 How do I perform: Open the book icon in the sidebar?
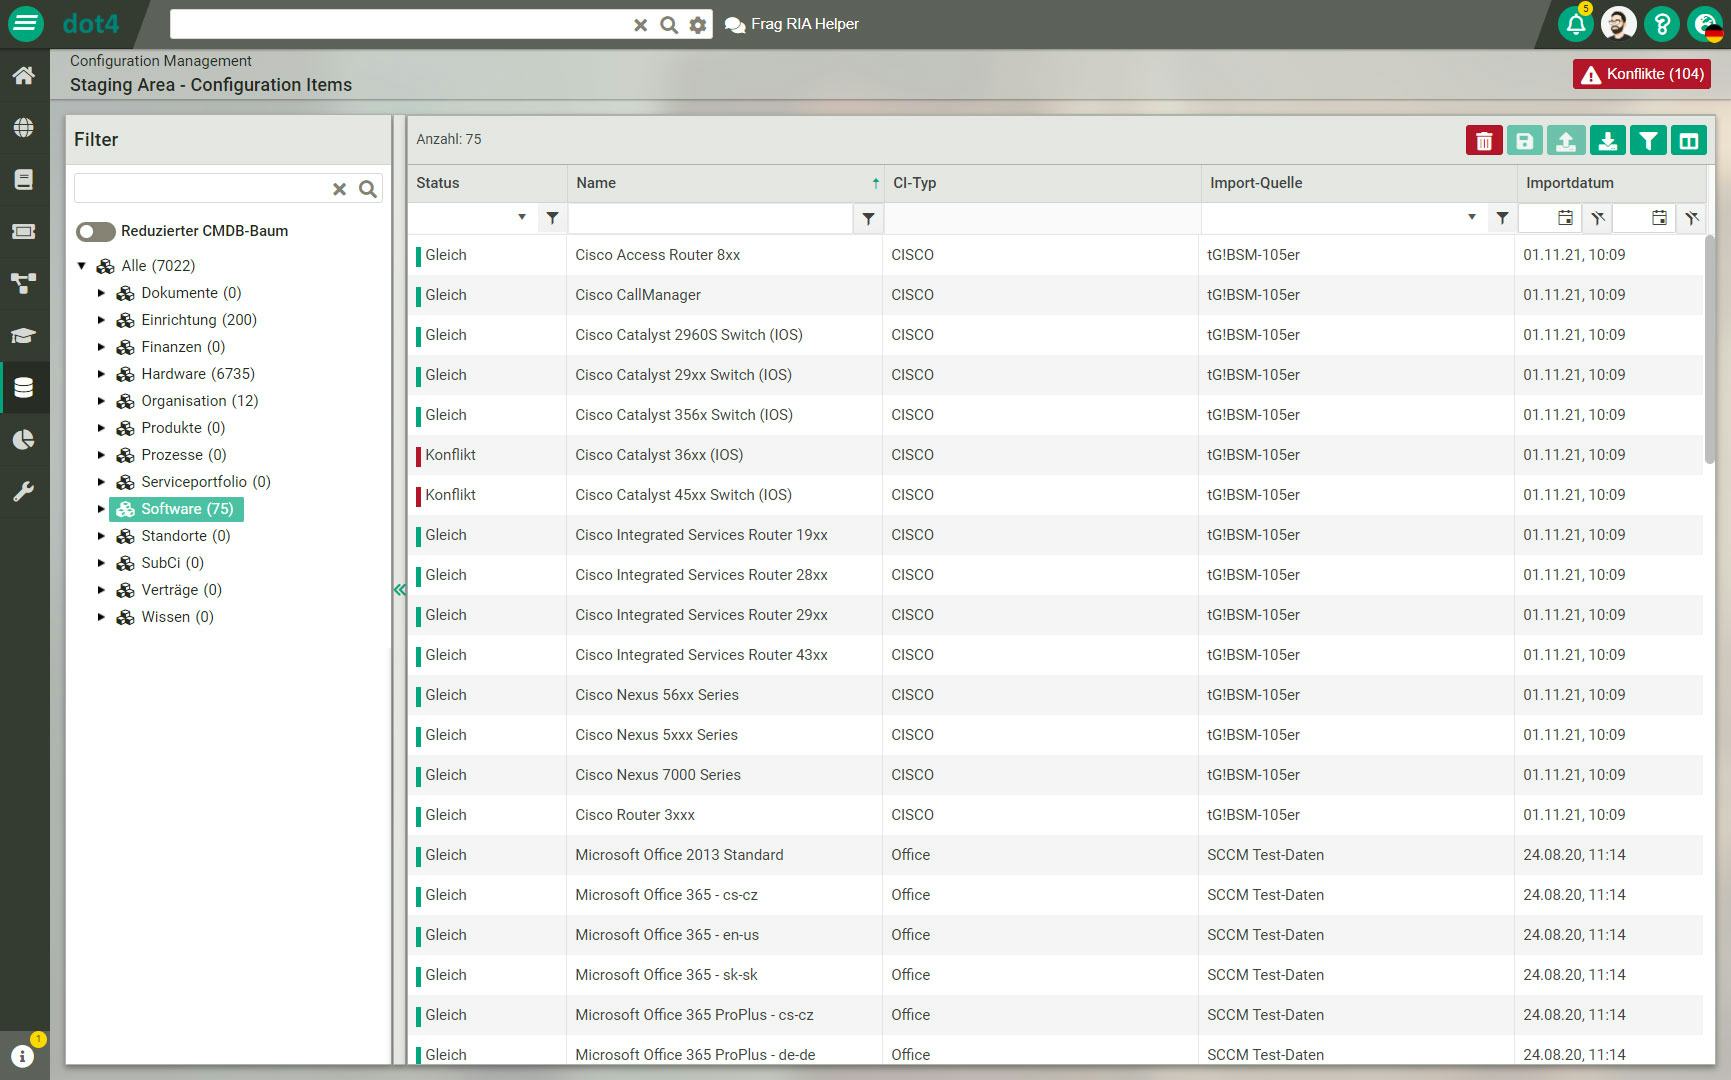coord(24,179)
